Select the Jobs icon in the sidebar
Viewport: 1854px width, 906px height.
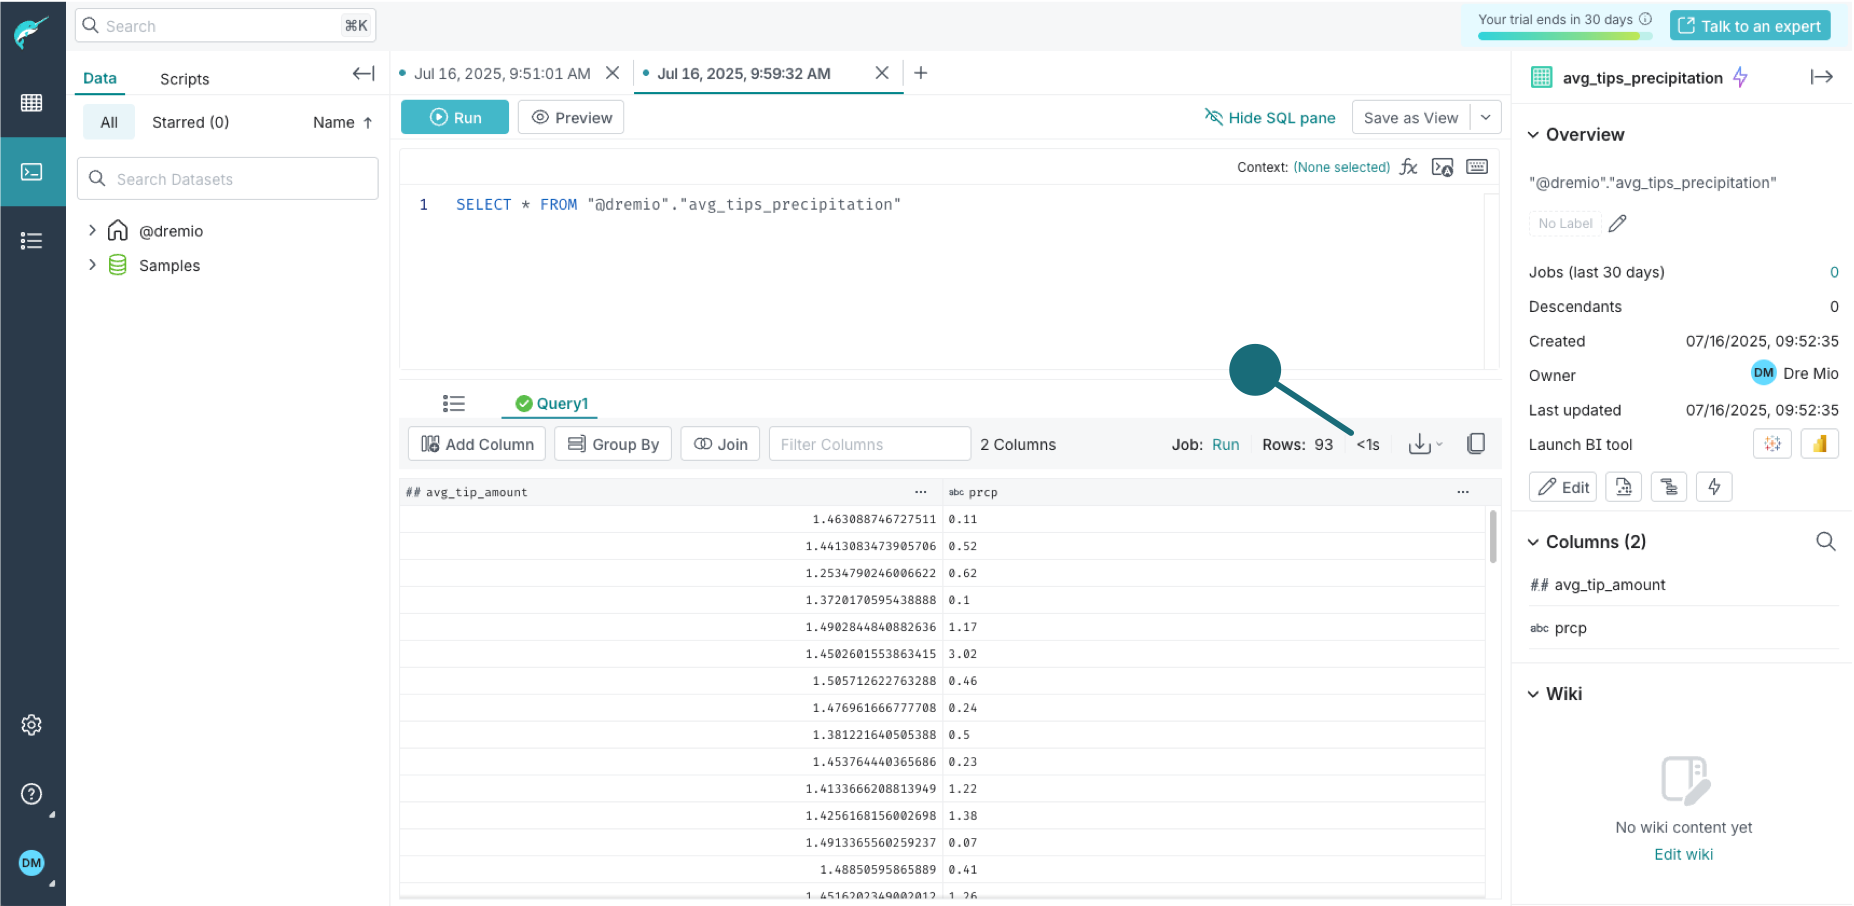click(x=33, y=240)
